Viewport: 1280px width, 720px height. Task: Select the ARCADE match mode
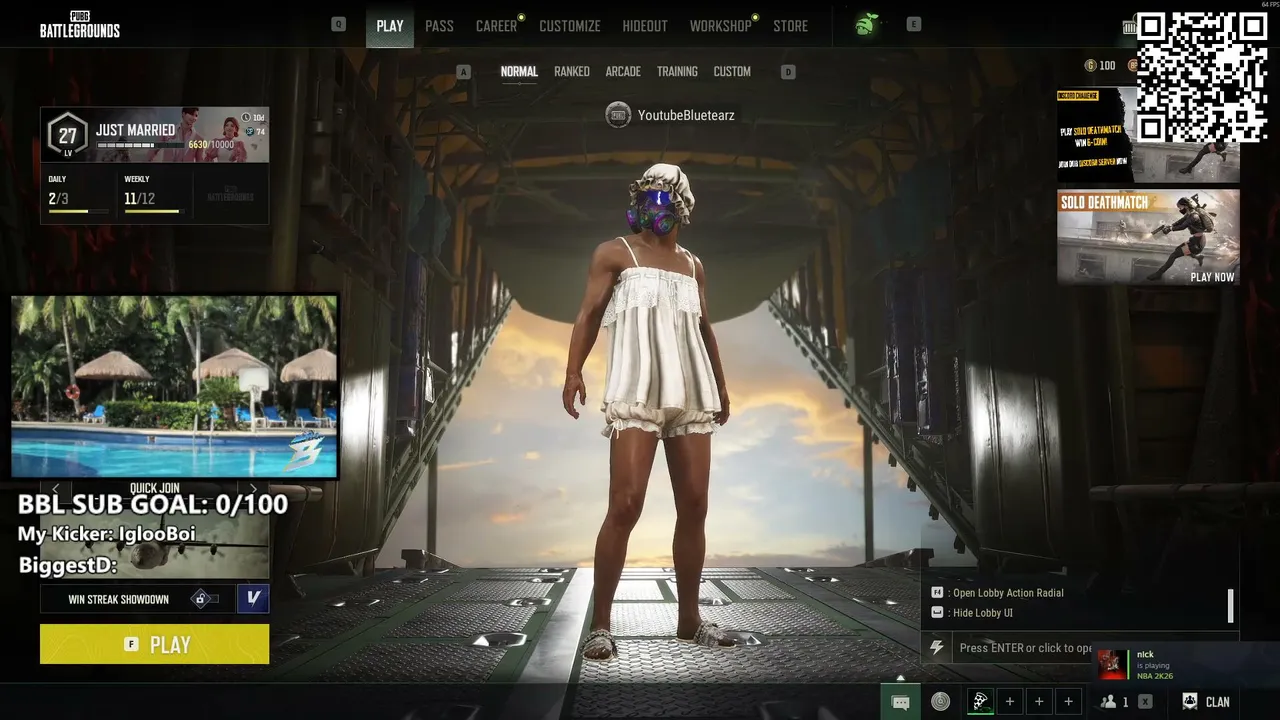click(623, 72)
